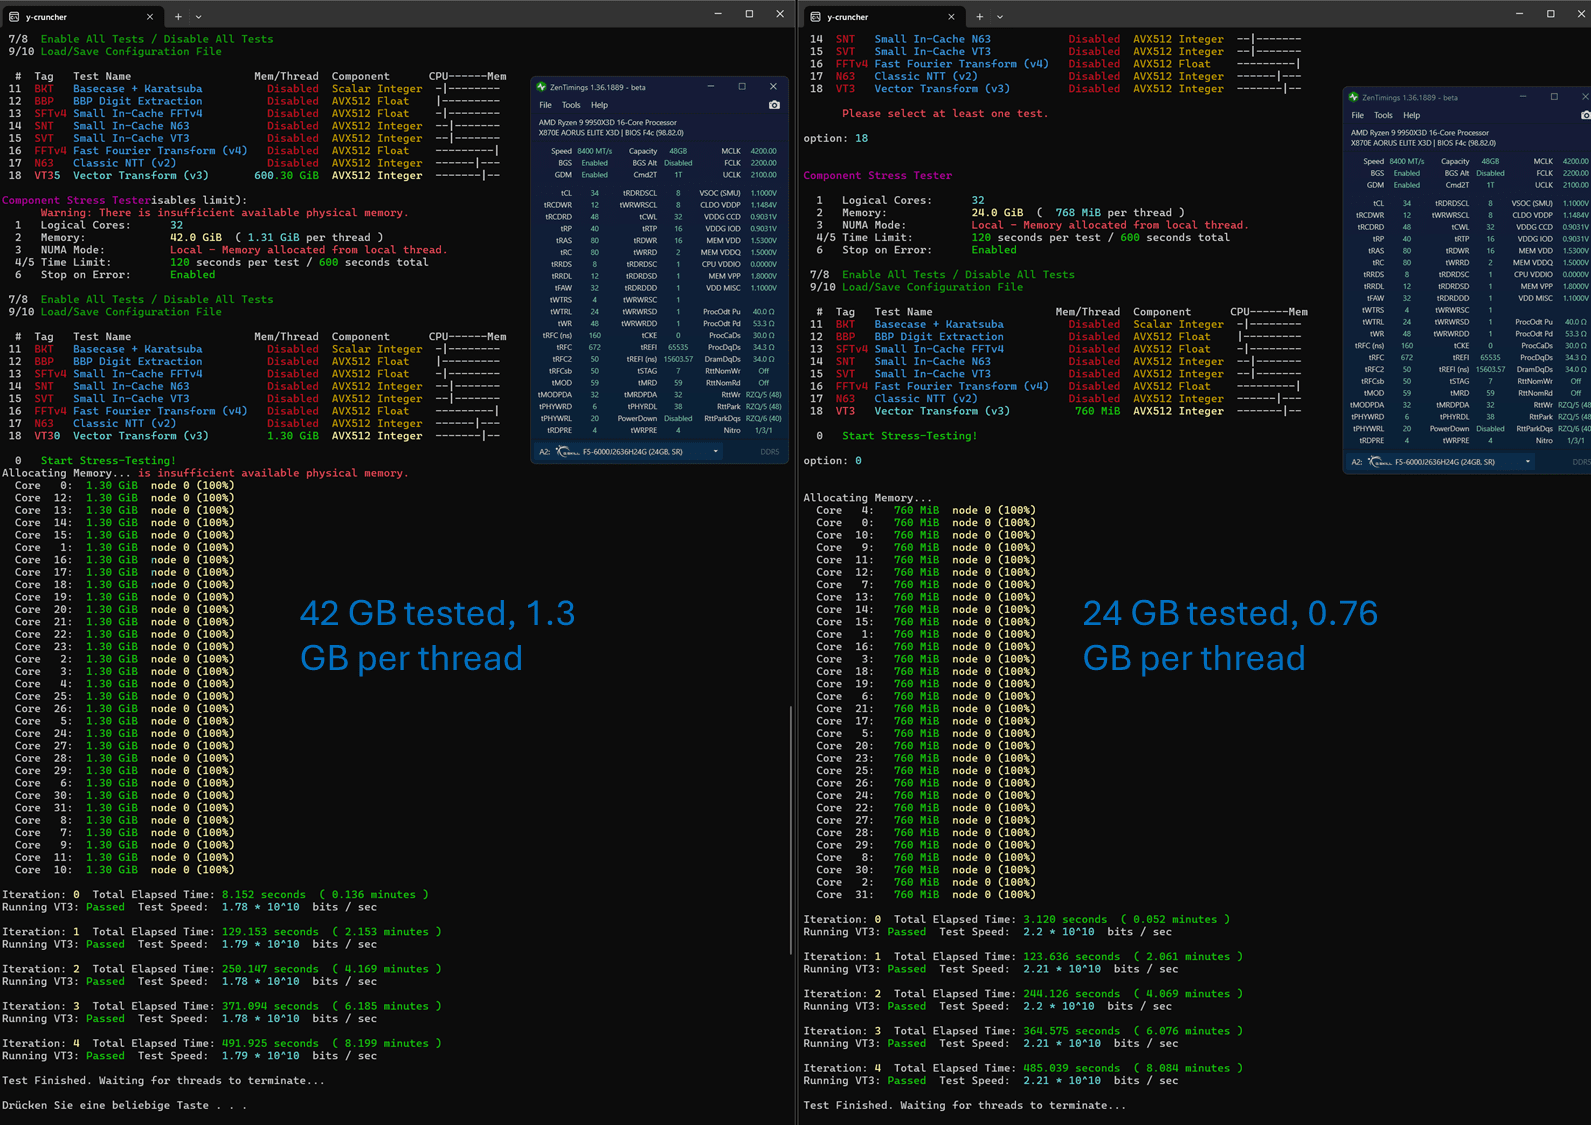Click 'VT30' tag in left terminal
This screenshot has width=1591, height=1125.
click(47, 436)
